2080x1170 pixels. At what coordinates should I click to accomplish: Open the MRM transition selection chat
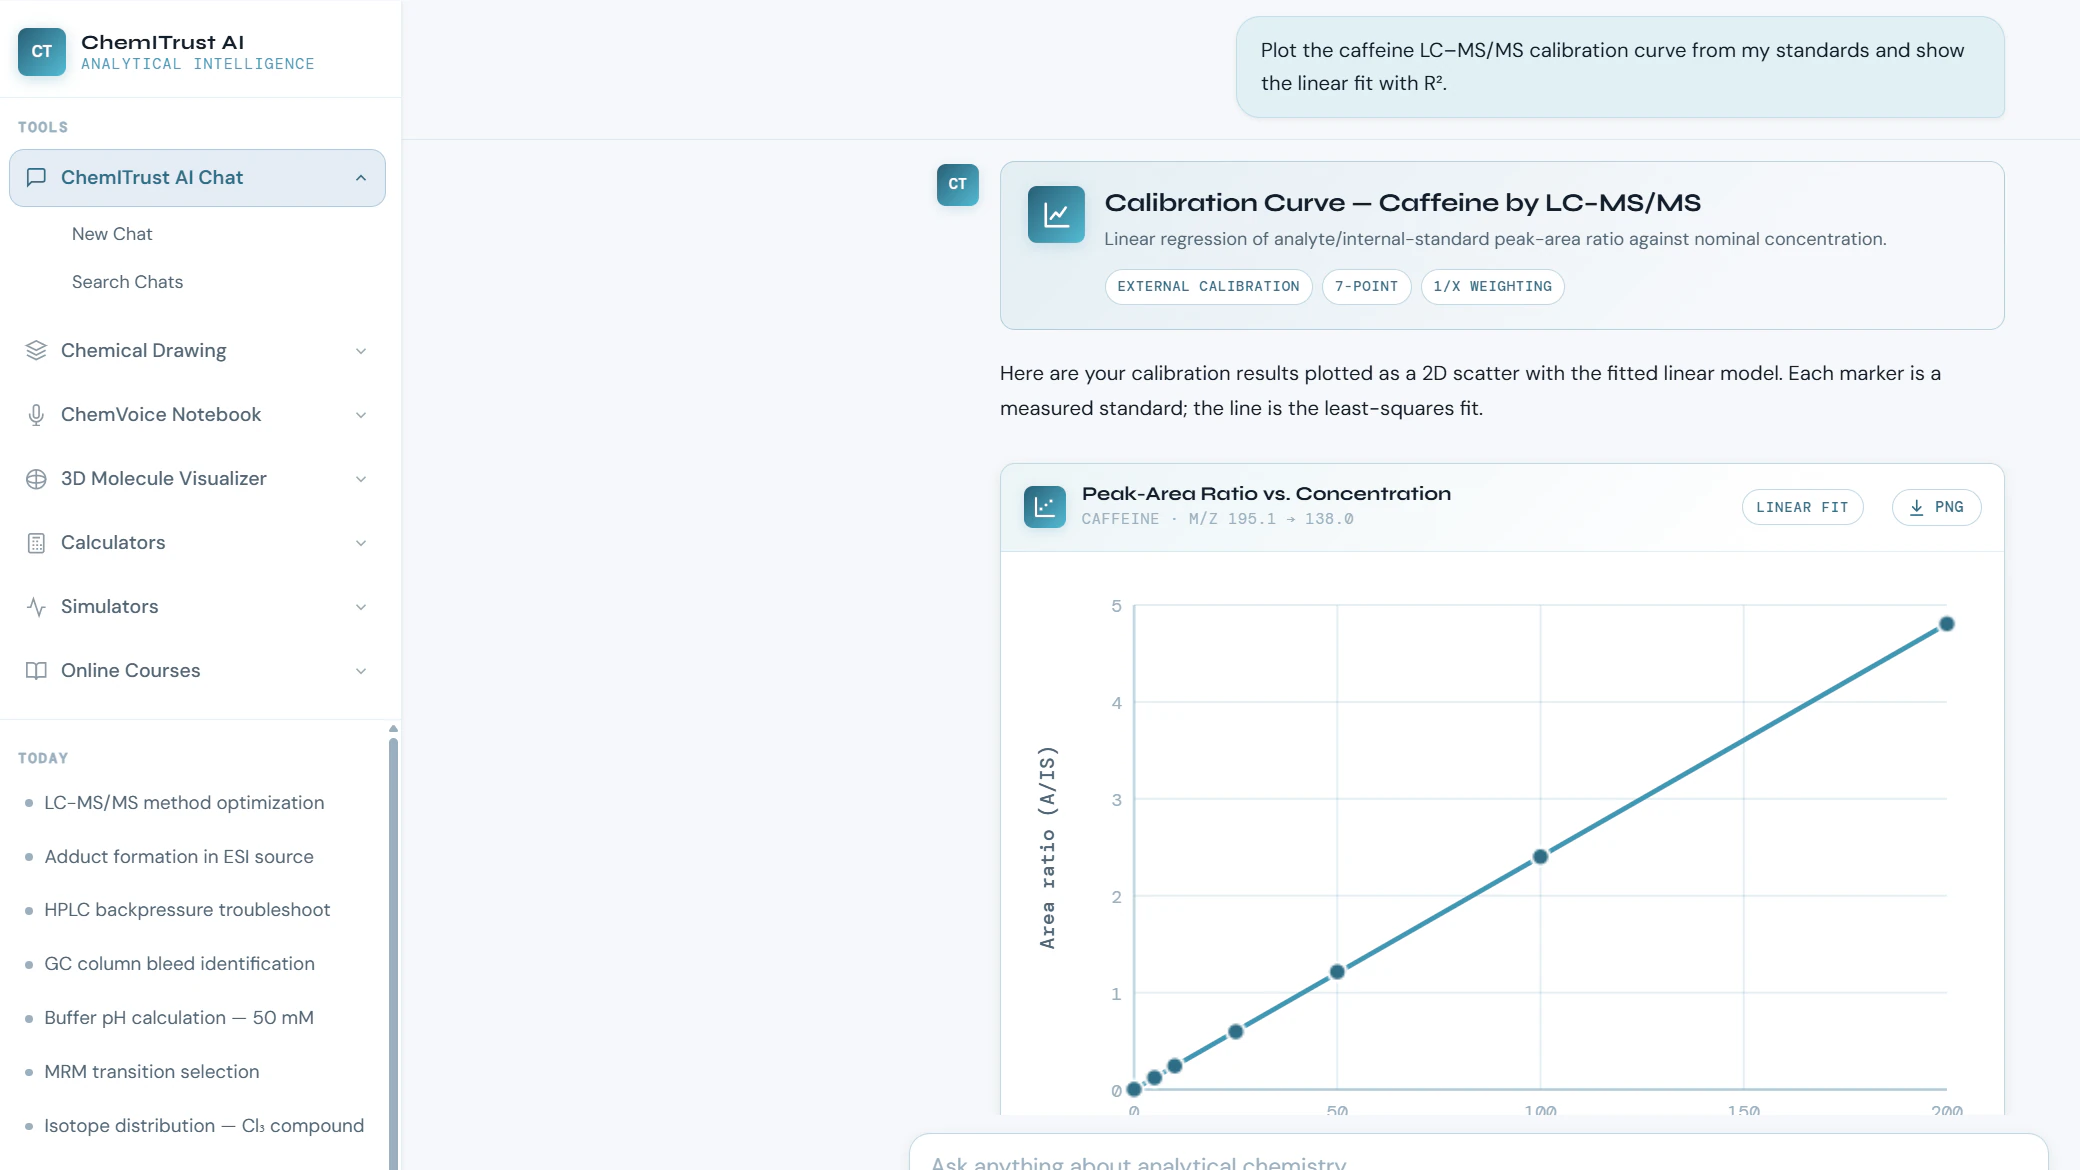(152, 1072)
